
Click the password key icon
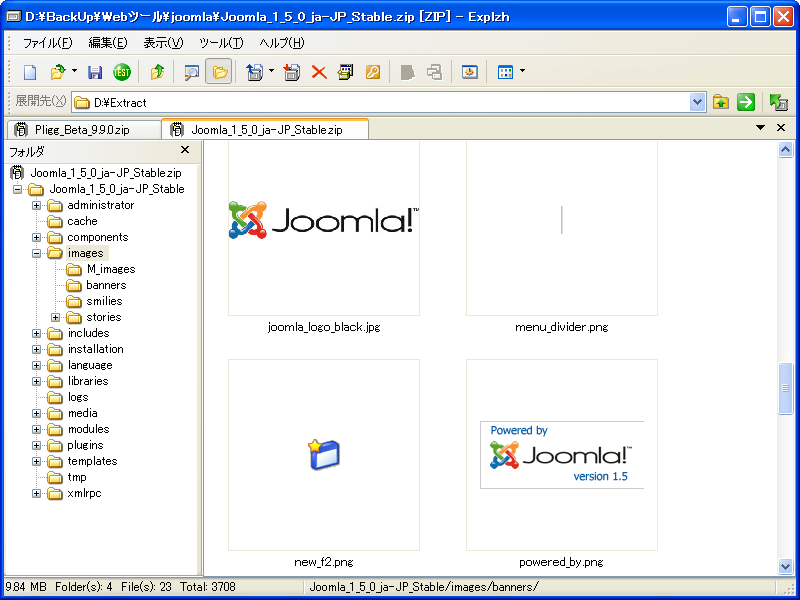point(373,72)
